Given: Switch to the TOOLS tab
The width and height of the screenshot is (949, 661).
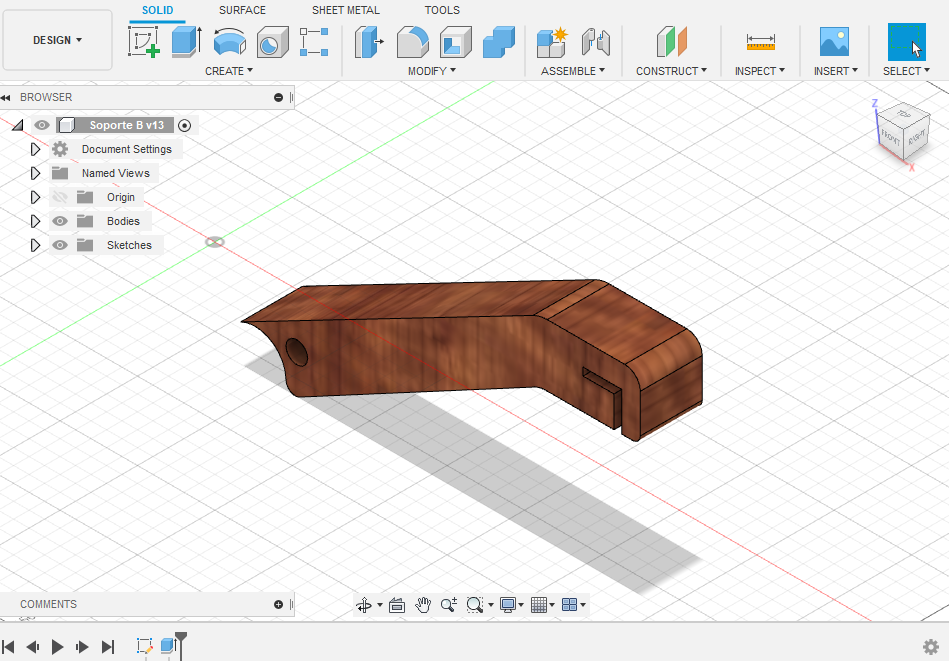Looking at the screenshot, I should (442, 10).
